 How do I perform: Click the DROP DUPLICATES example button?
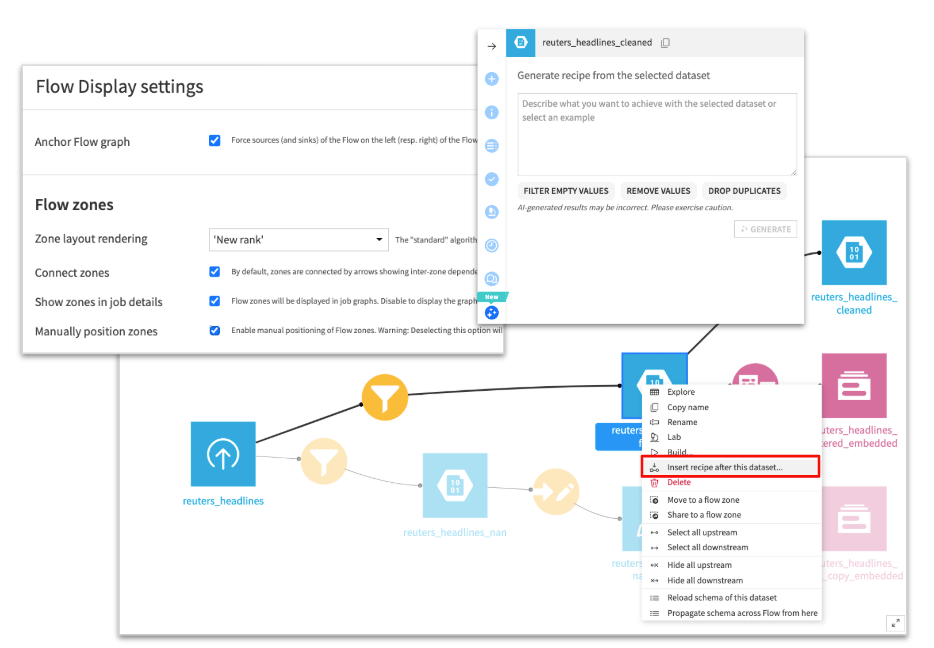[x=744, y=191]
